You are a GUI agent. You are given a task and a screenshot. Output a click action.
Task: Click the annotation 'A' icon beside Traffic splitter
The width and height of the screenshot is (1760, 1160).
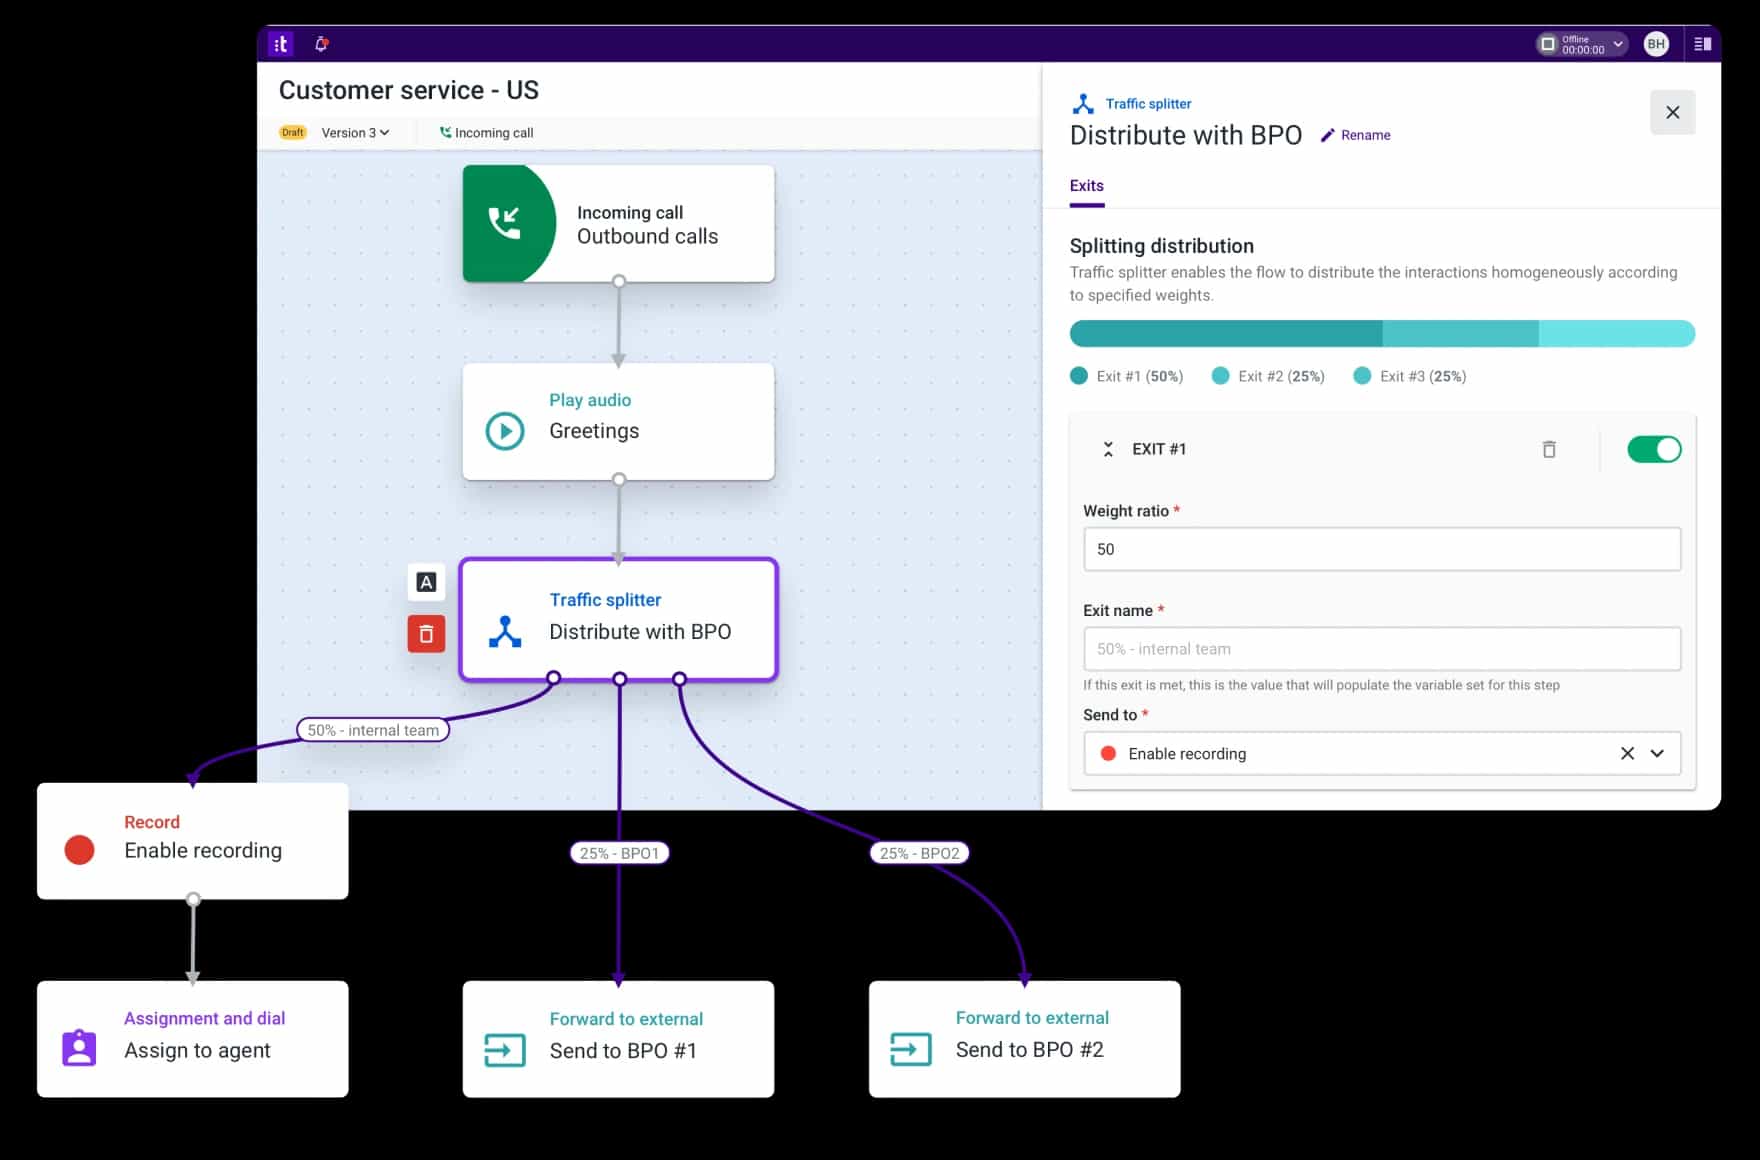[x=426, y=582]
